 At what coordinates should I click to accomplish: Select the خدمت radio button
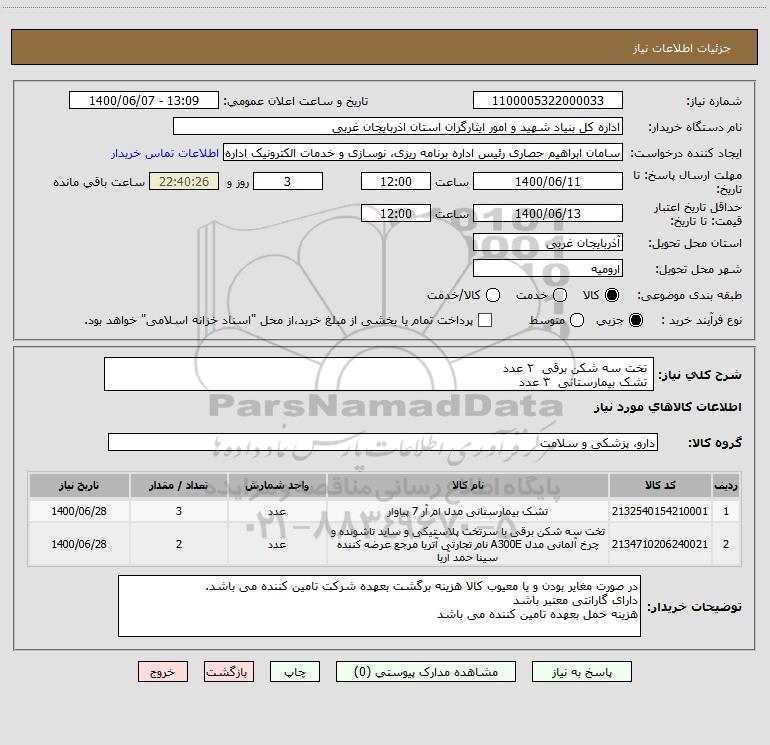pos(560,295)
